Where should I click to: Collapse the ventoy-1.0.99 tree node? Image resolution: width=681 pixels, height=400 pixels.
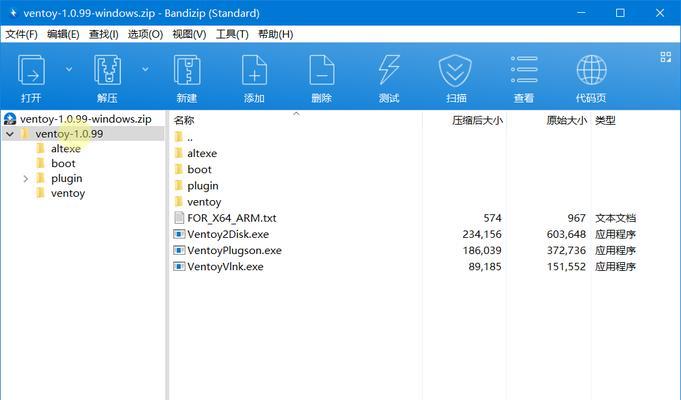point(10,134)
